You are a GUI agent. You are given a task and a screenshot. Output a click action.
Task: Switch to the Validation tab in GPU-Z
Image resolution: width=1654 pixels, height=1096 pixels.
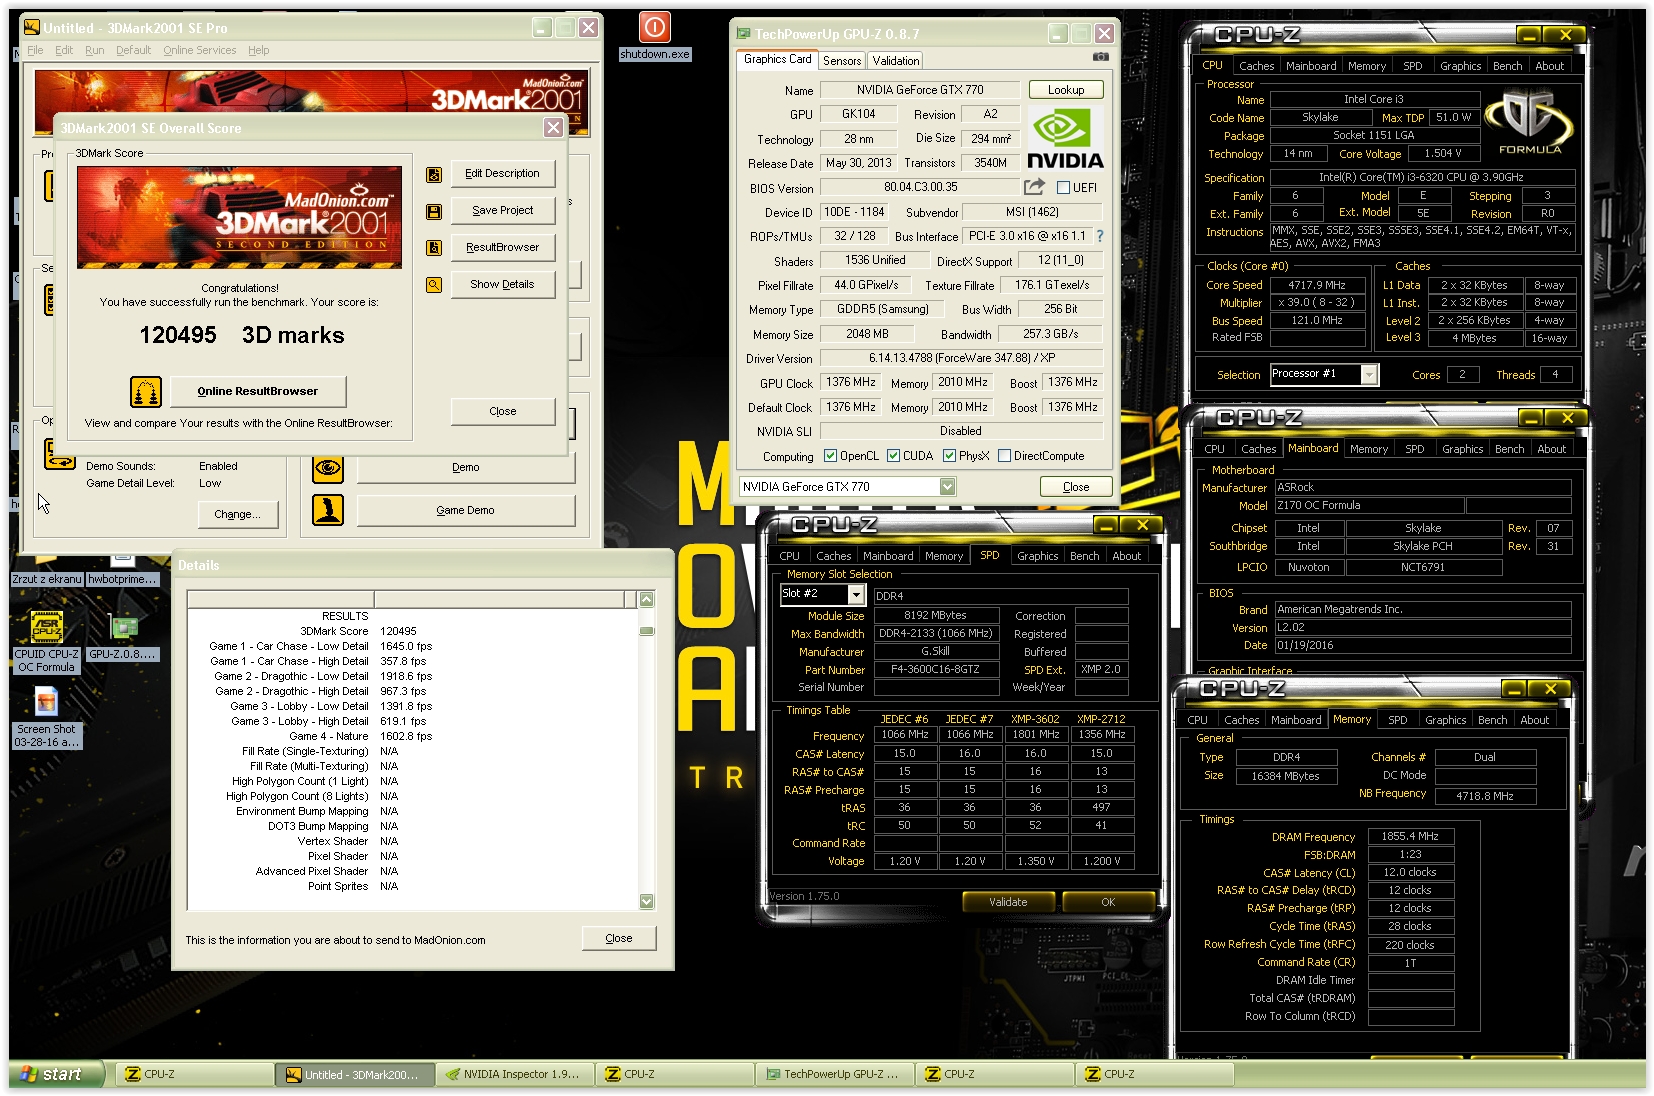(x=896, y=61)
